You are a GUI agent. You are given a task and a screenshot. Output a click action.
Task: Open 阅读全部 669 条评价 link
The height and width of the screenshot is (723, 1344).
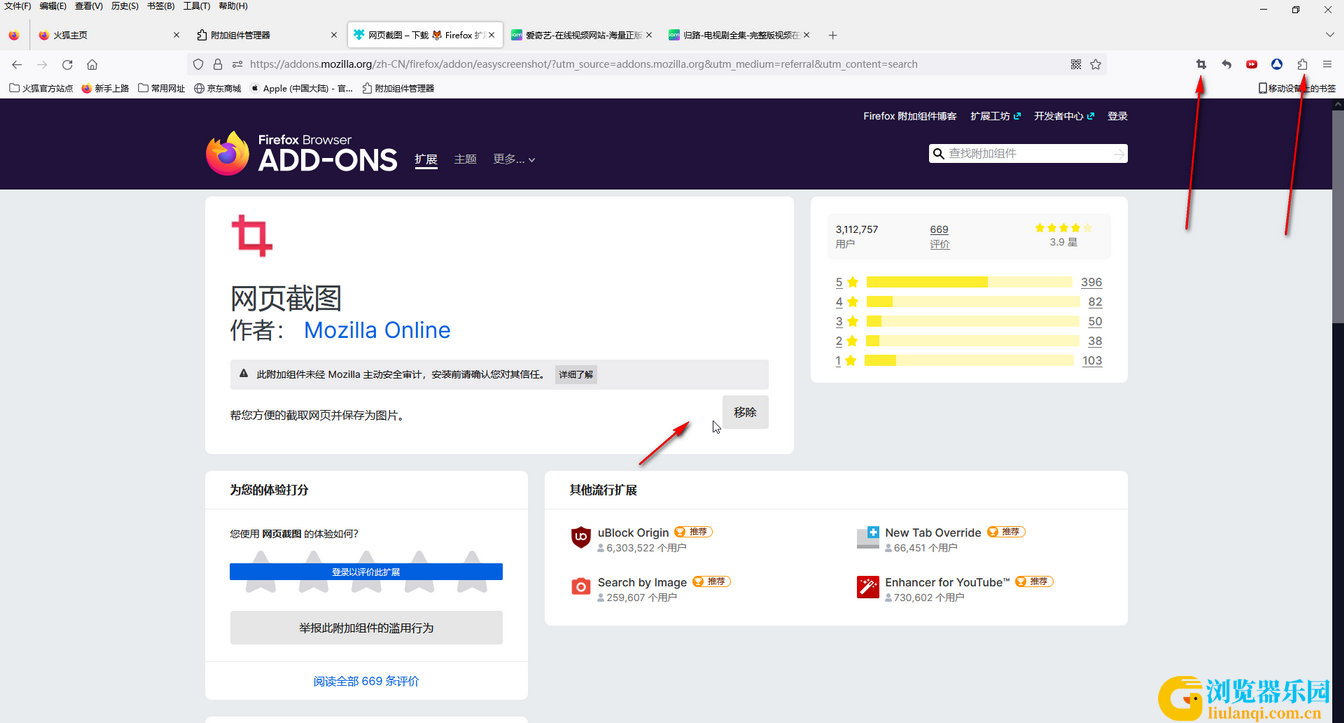click(x=366, y=681)
